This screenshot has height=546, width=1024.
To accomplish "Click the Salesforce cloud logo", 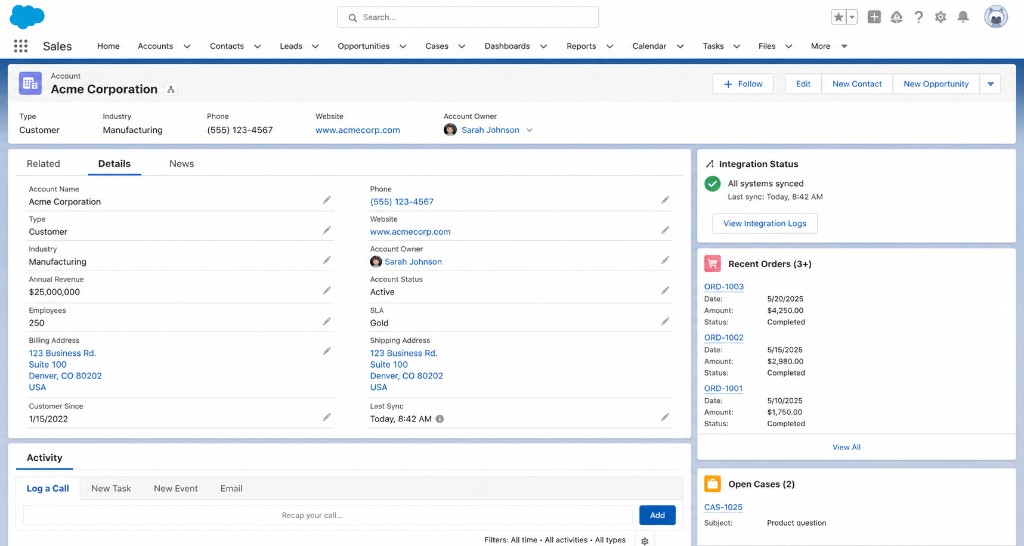I will [27, 16].
